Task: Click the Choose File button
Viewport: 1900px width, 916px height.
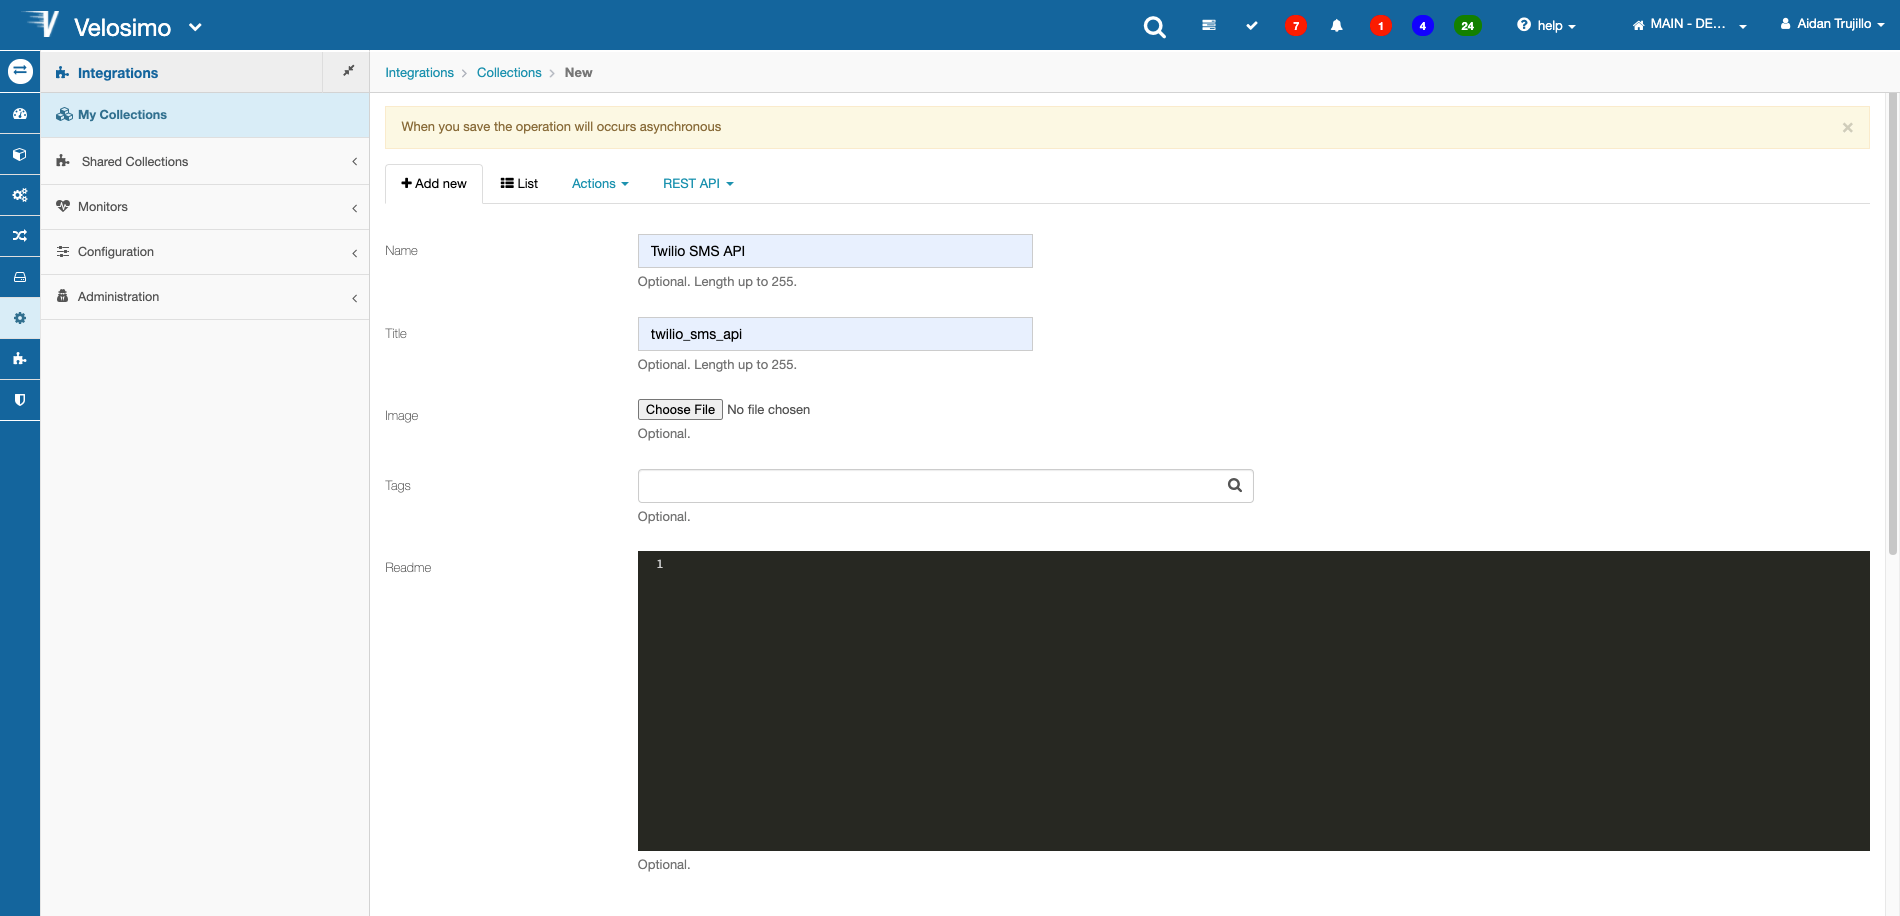Action: point(680,410)
